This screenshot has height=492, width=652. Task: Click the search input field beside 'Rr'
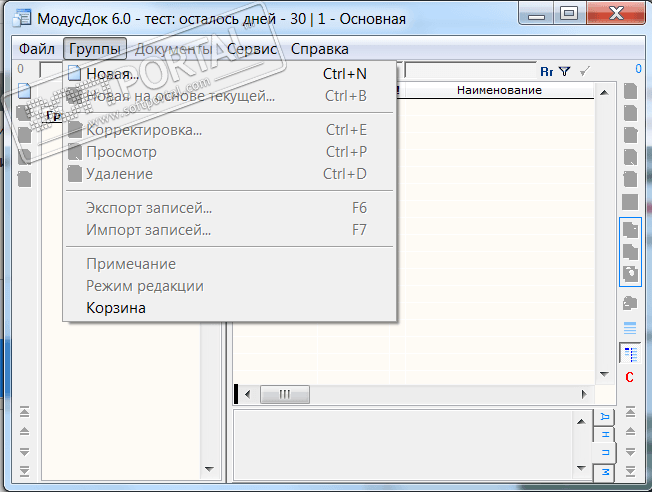click(471, 71)
